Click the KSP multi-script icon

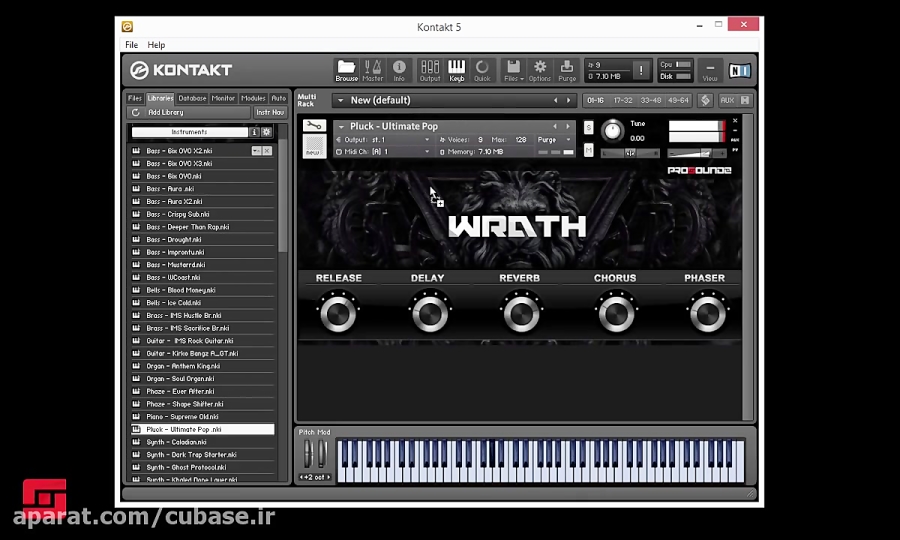(x=705, y=100)
